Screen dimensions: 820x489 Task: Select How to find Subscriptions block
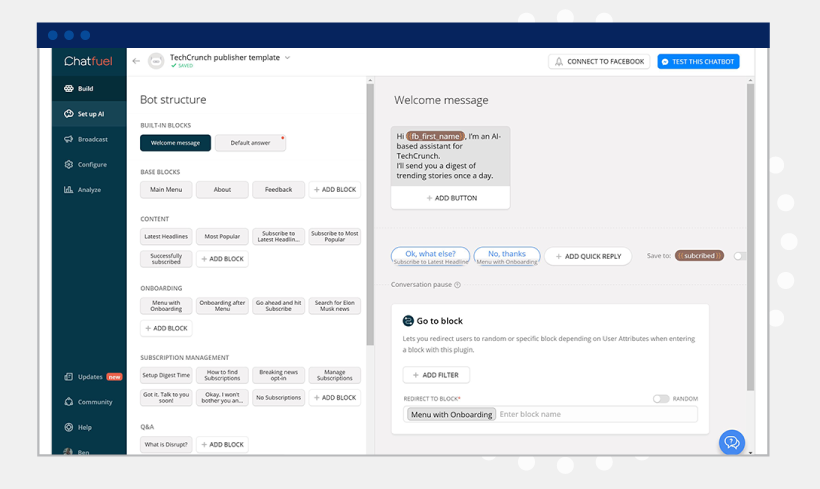(222, 375)
